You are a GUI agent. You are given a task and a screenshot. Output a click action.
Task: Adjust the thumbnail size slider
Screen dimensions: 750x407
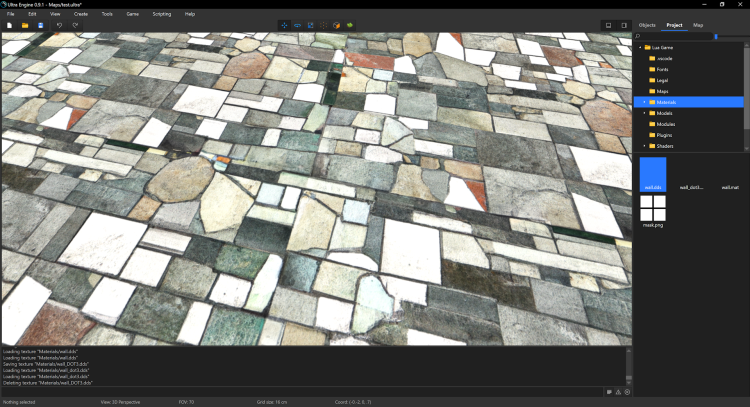click(x=716, y=36)
